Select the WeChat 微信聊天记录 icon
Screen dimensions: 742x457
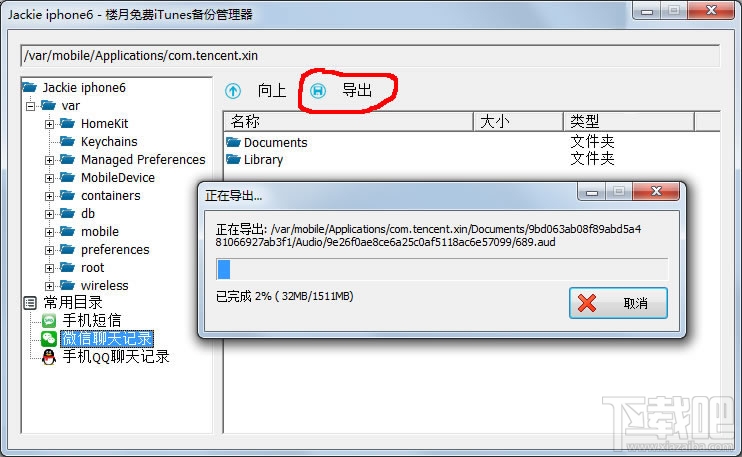pos(49,339)
